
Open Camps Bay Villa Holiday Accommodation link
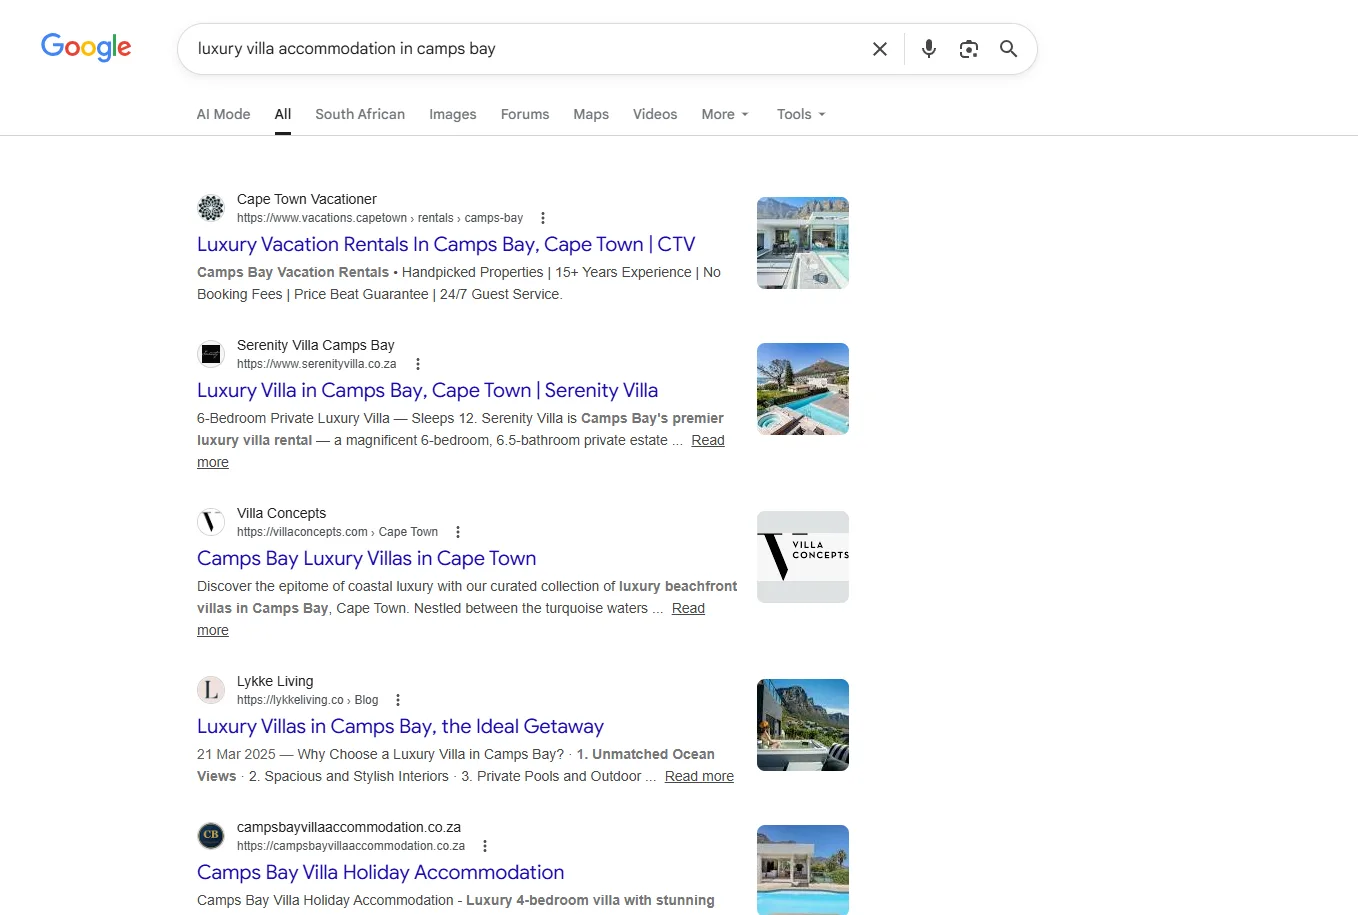(381, 872)
